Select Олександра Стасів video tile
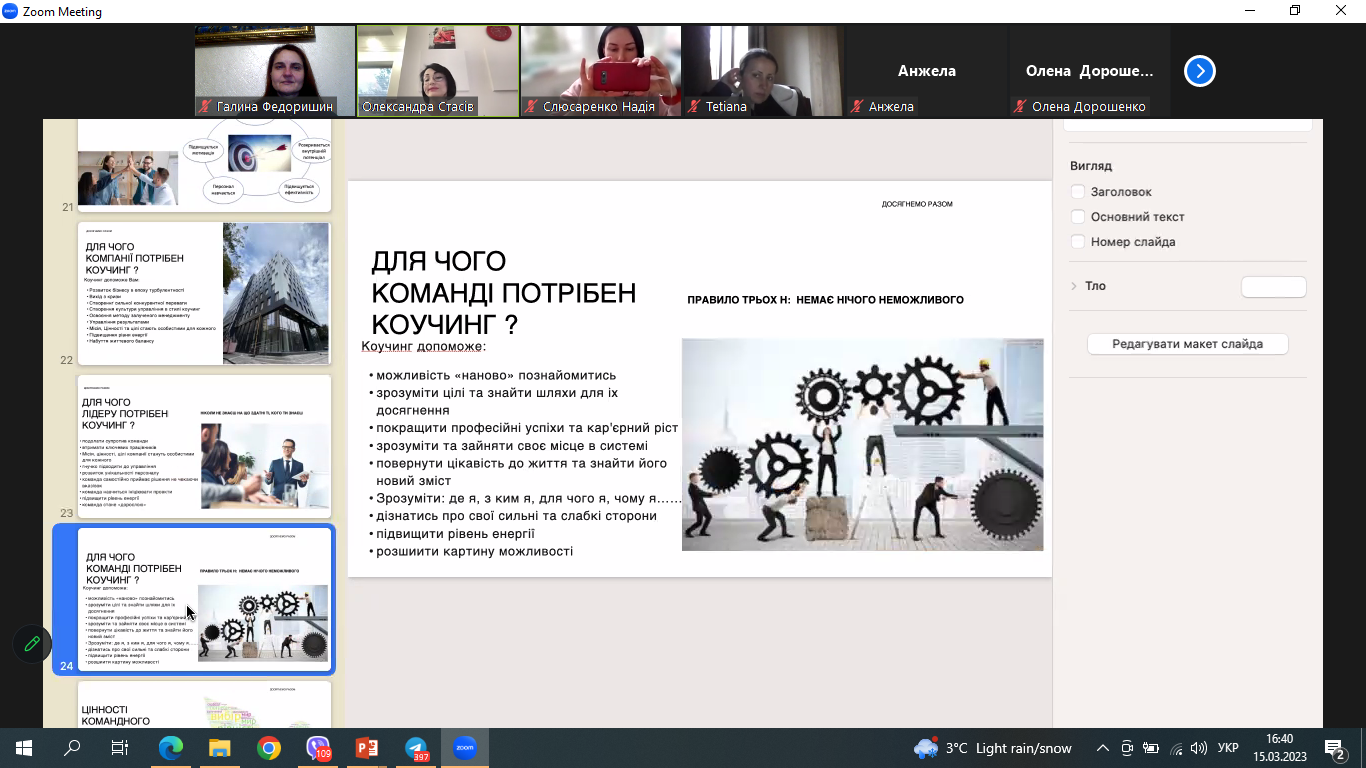Viewport: 1366px width, 768px height. point(438,71)
